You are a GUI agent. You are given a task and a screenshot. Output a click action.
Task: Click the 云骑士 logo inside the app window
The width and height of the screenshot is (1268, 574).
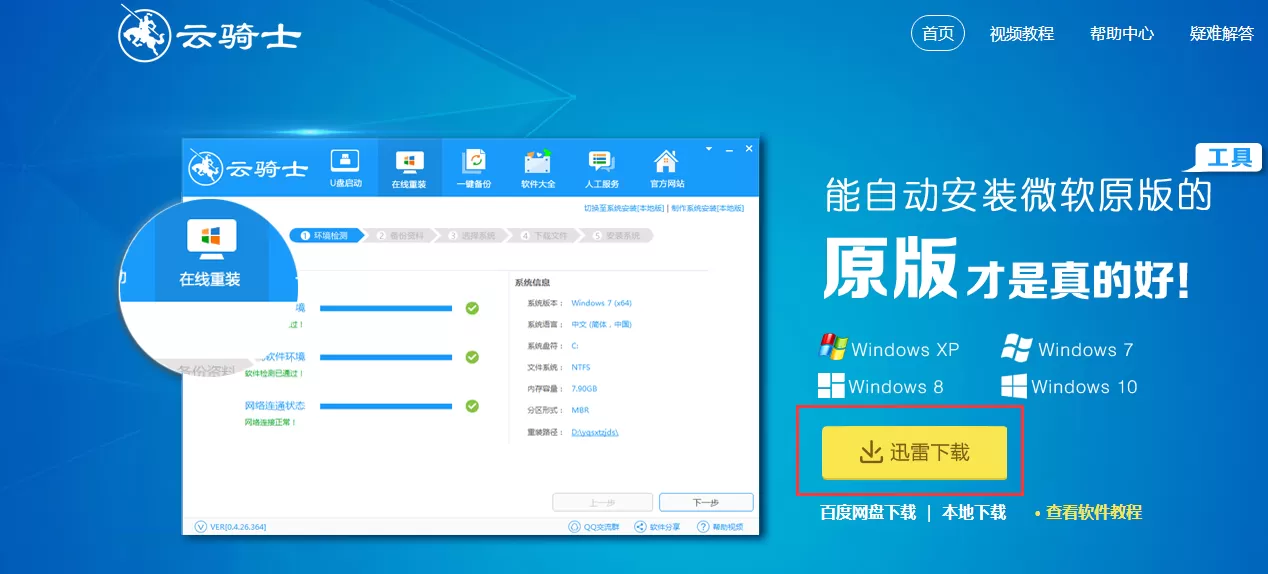[248, 167]
